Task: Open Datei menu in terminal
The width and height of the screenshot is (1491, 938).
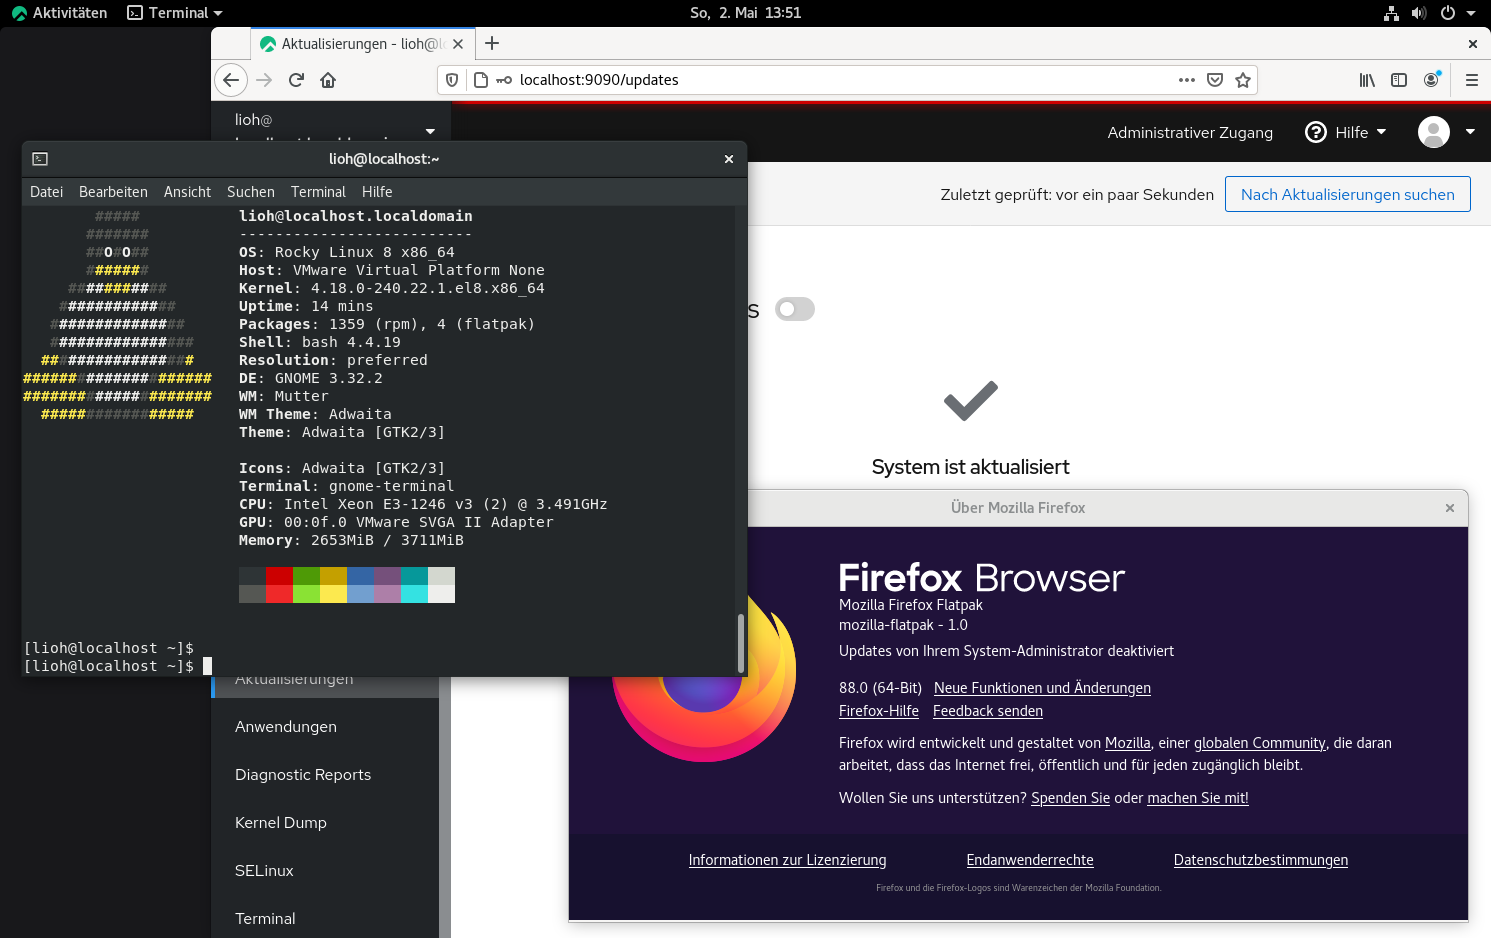Action: (46, 192)
